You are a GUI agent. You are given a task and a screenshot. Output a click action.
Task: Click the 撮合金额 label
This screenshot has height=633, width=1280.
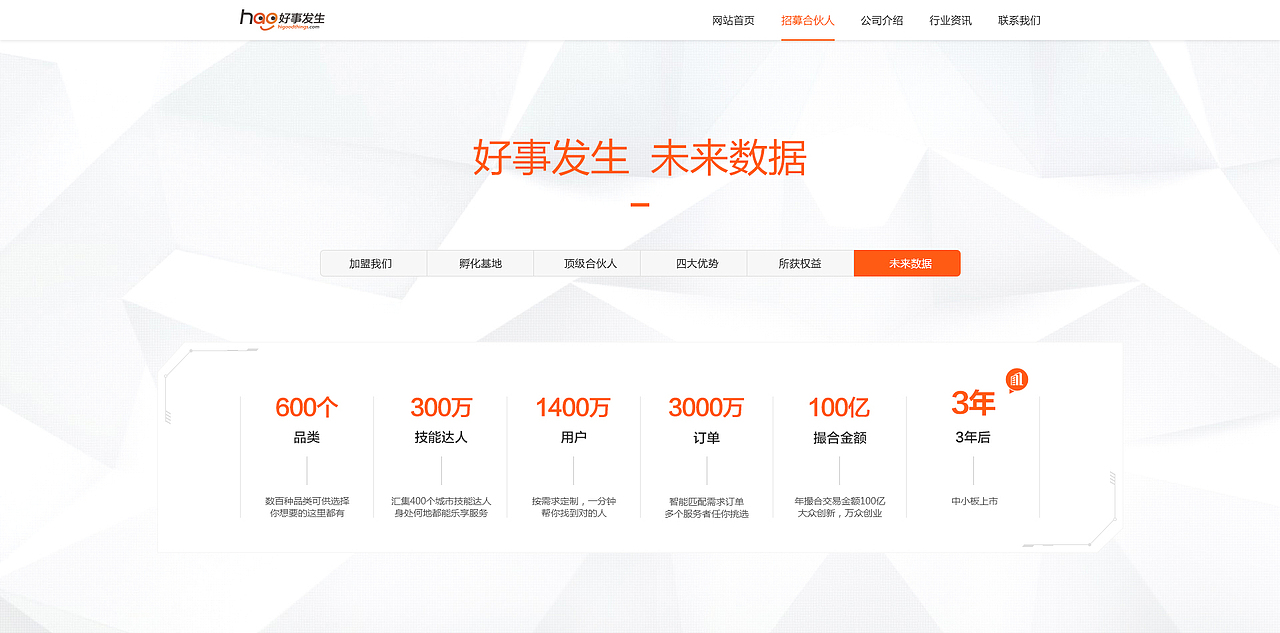(839, 438)
